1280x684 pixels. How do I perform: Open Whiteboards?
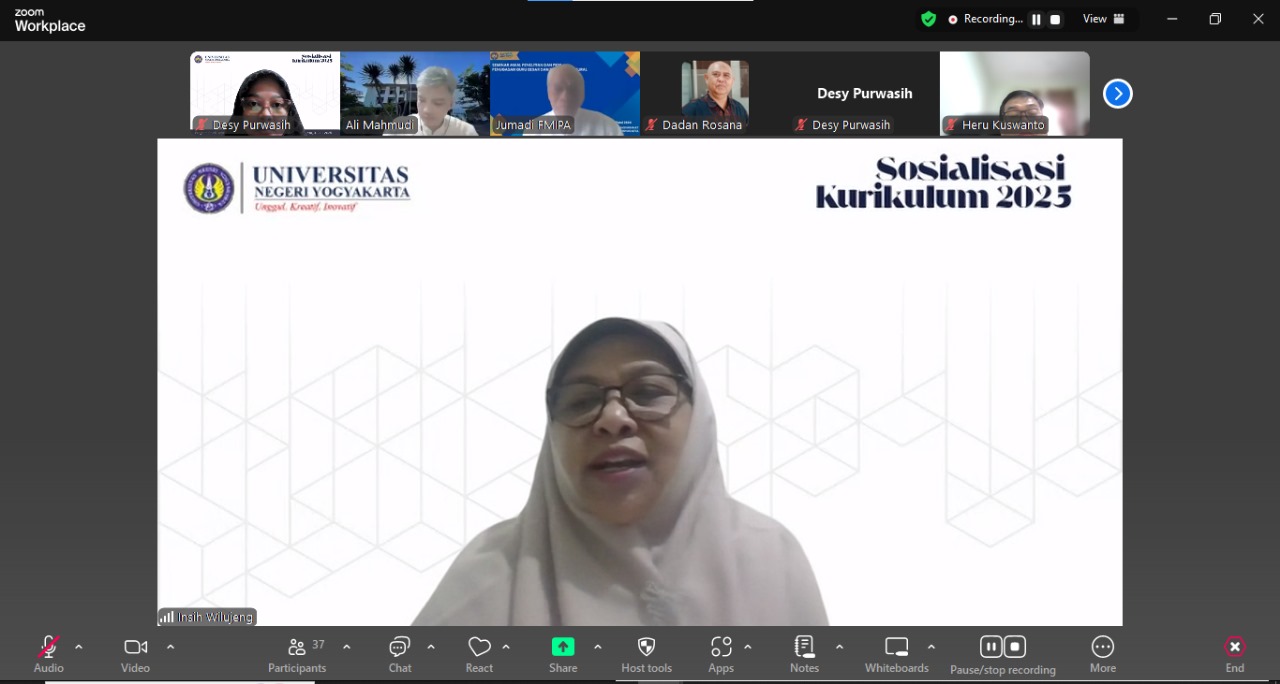897,654
